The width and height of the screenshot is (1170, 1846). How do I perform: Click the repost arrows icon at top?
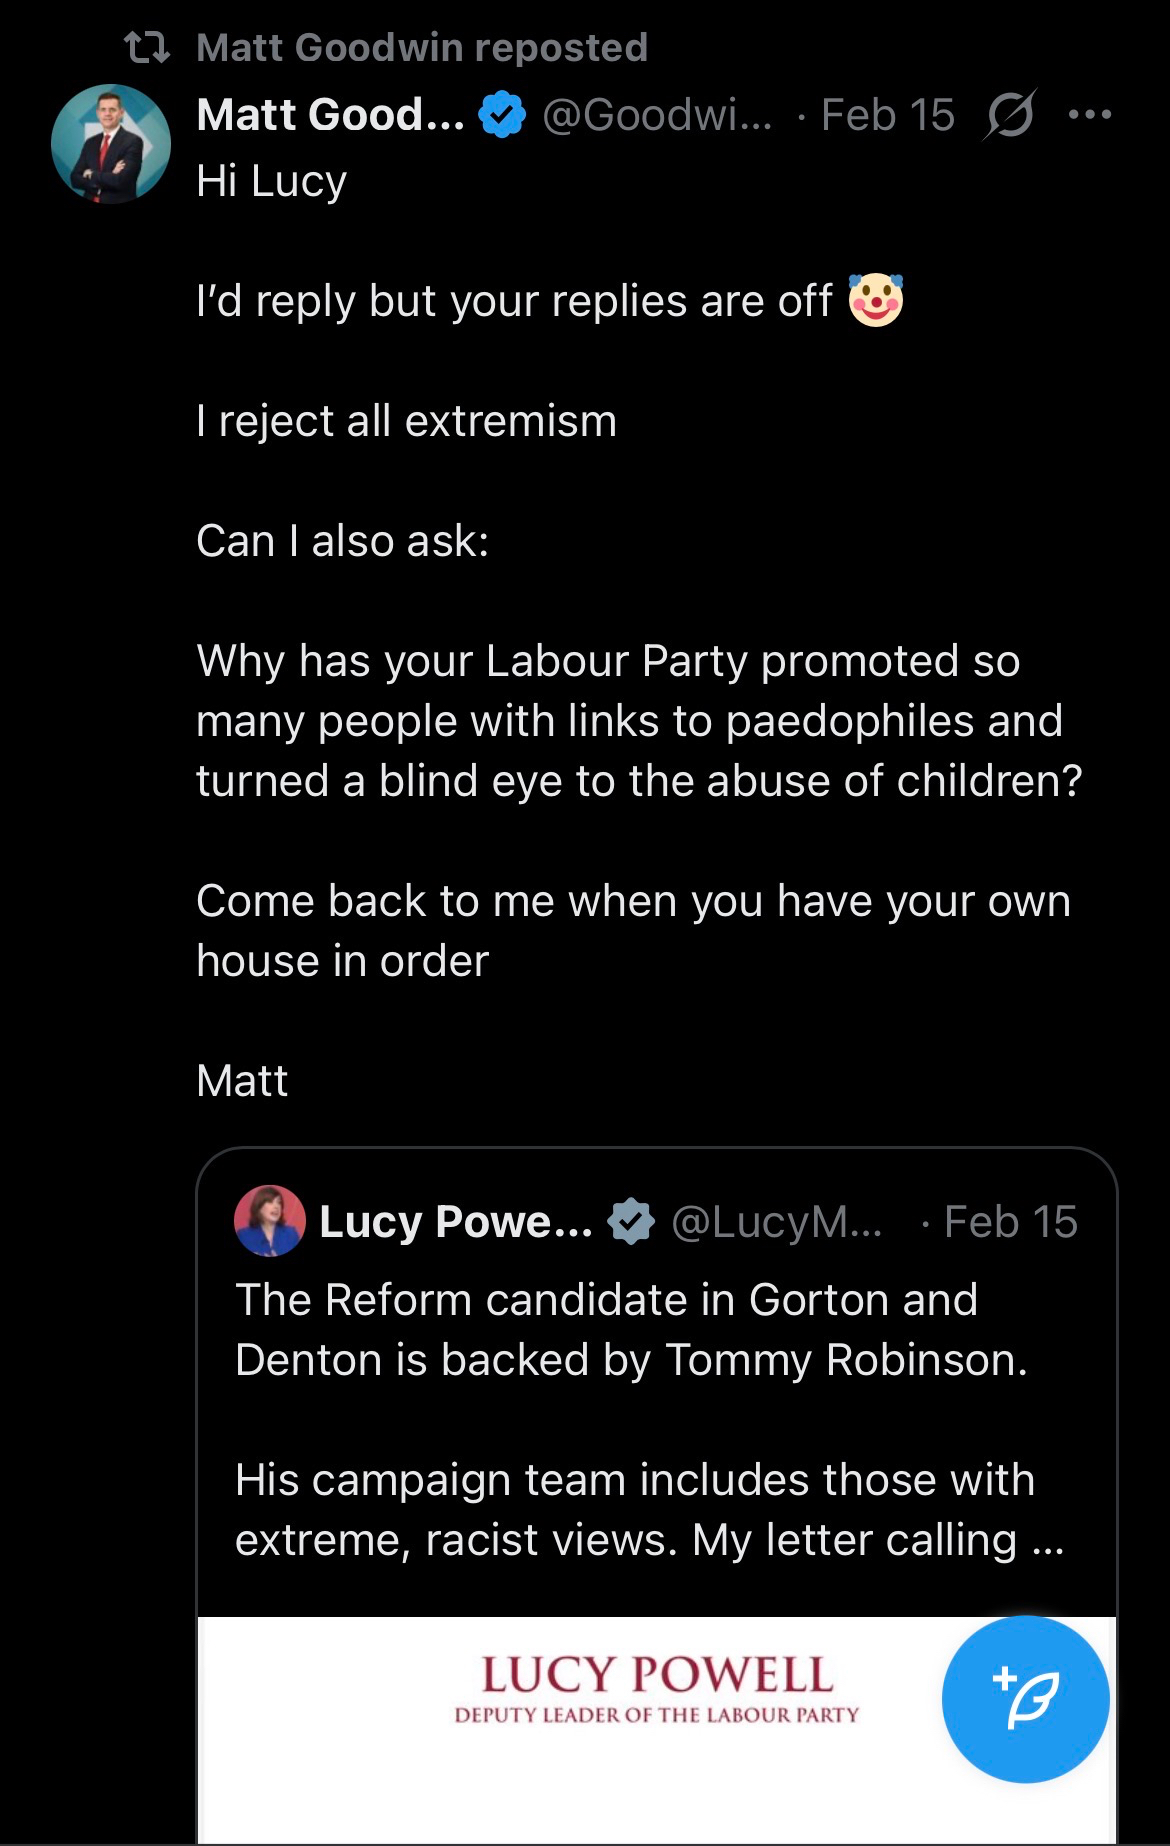coord(146,47)
